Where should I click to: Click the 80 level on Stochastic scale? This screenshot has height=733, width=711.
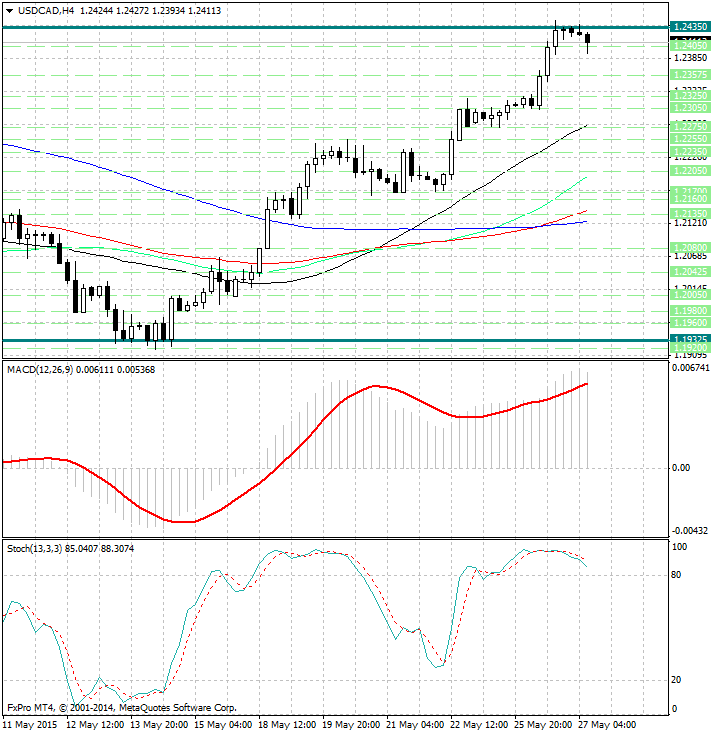click(x=676, y=575)
